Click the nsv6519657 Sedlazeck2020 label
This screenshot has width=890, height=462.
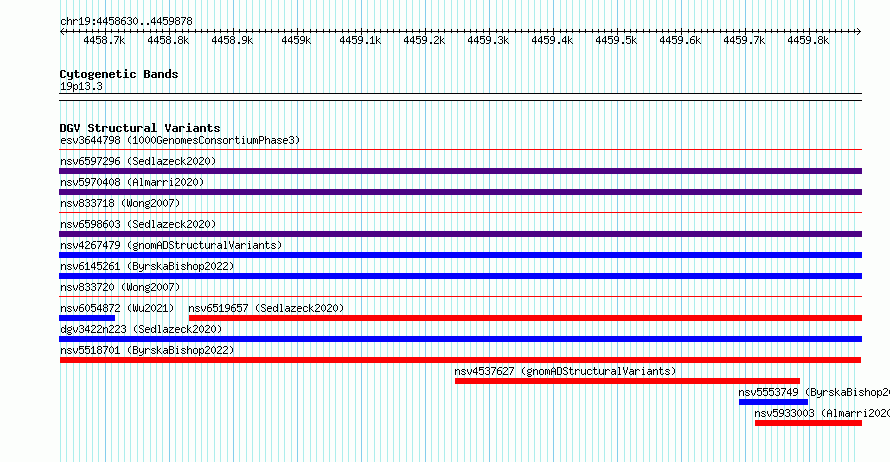(x=266, y=308)
